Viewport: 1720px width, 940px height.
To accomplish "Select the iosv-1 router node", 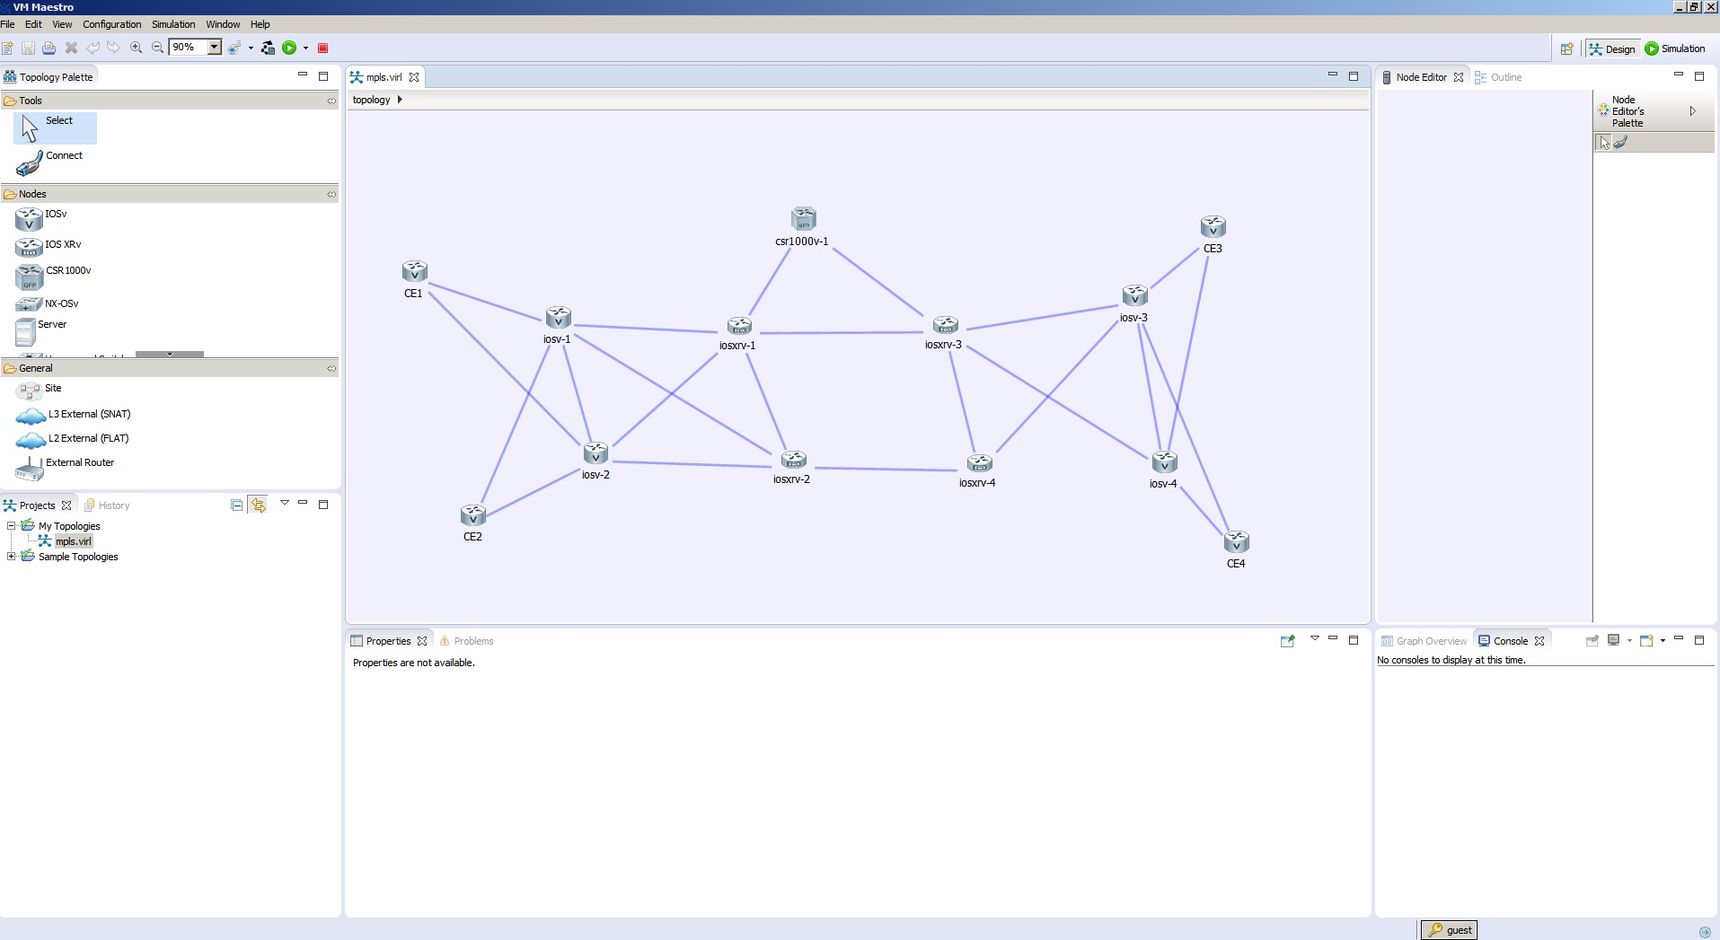I will point(558,317).
